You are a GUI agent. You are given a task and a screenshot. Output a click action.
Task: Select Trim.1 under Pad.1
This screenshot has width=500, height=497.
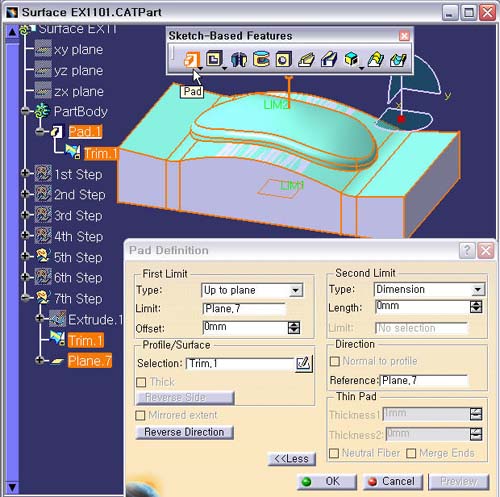click(101, 153)
